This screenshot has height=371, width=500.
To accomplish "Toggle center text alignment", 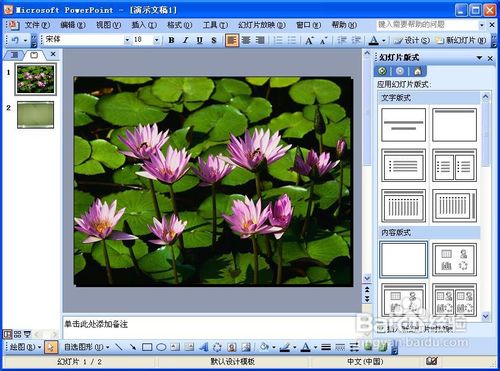I will (x=246, y=40).
